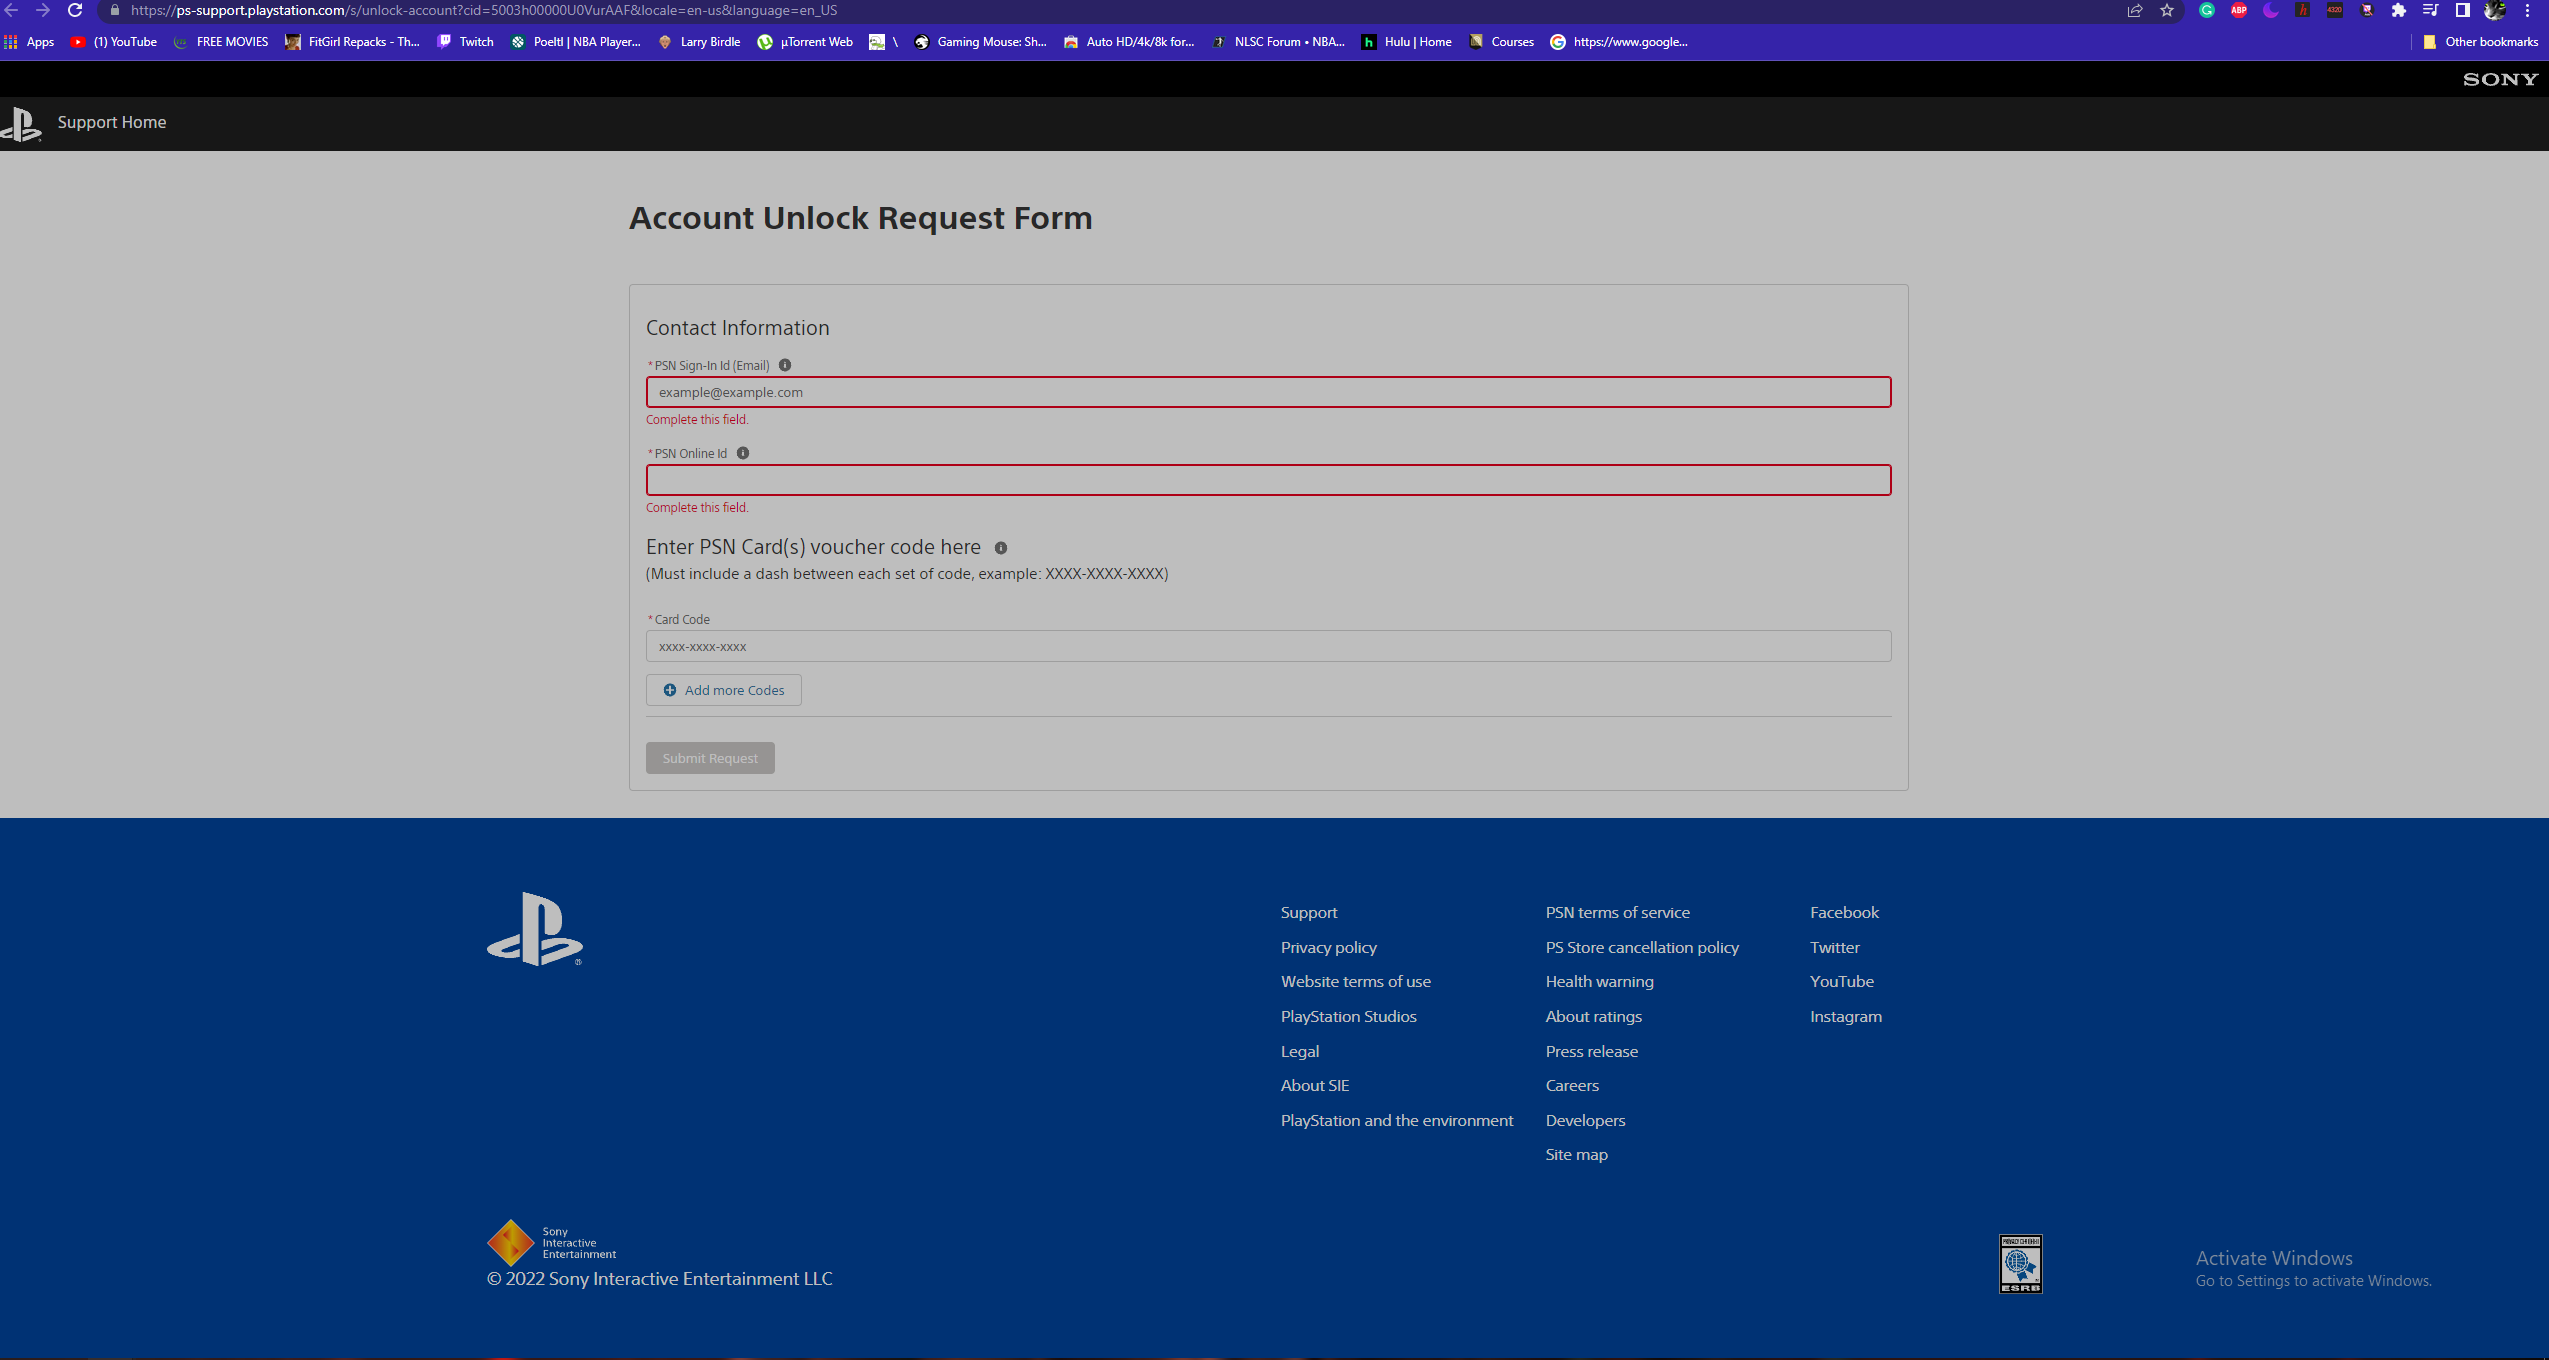Screen dimensions: 2549x1360
Task: Open the purple moon extension
Action: point(2271,10)
